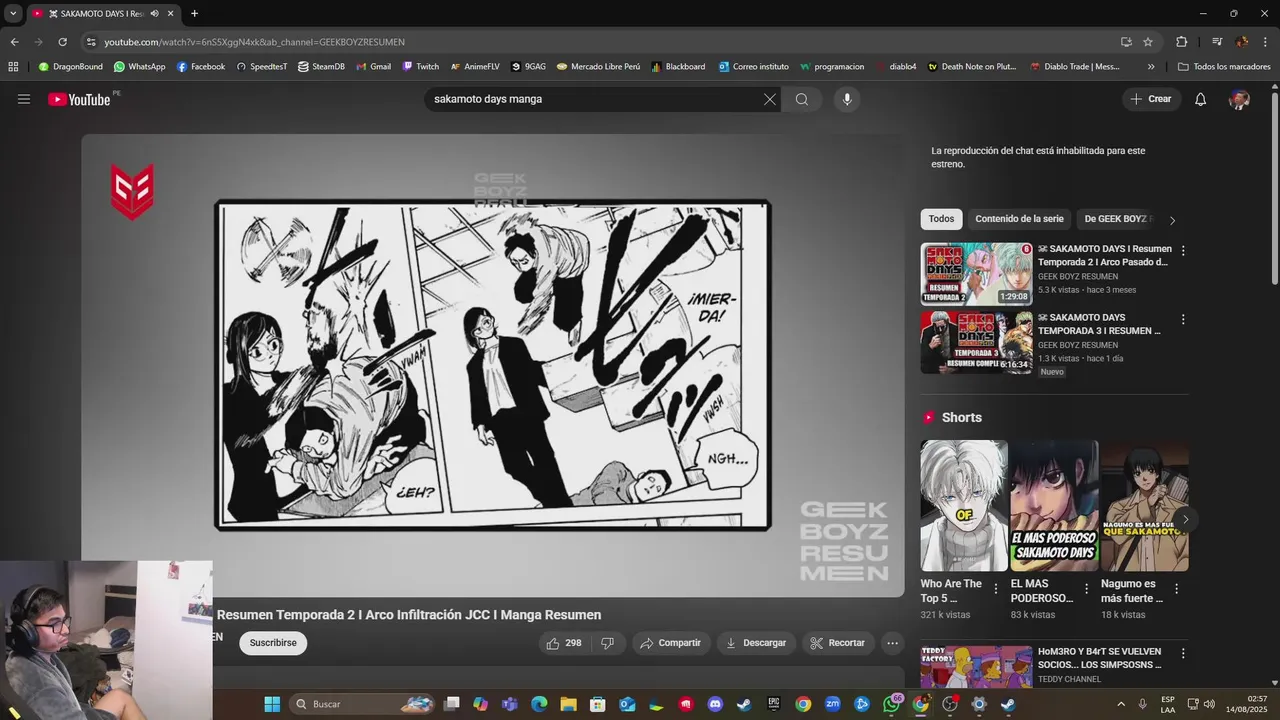Screen dimensions: 1280x720
Task: Open volume control in system tray
Action: [1209, 704]
